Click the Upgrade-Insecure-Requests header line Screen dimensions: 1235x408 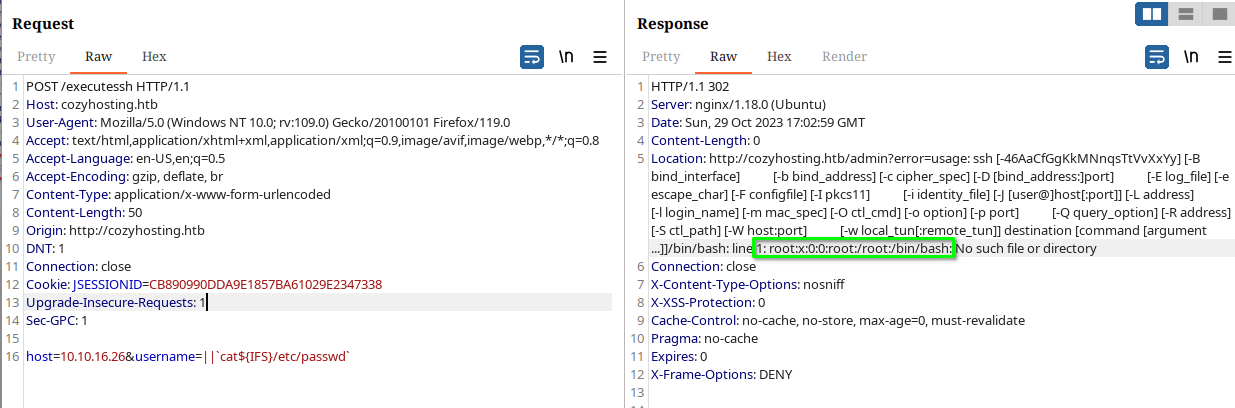[x=115, y=303]
